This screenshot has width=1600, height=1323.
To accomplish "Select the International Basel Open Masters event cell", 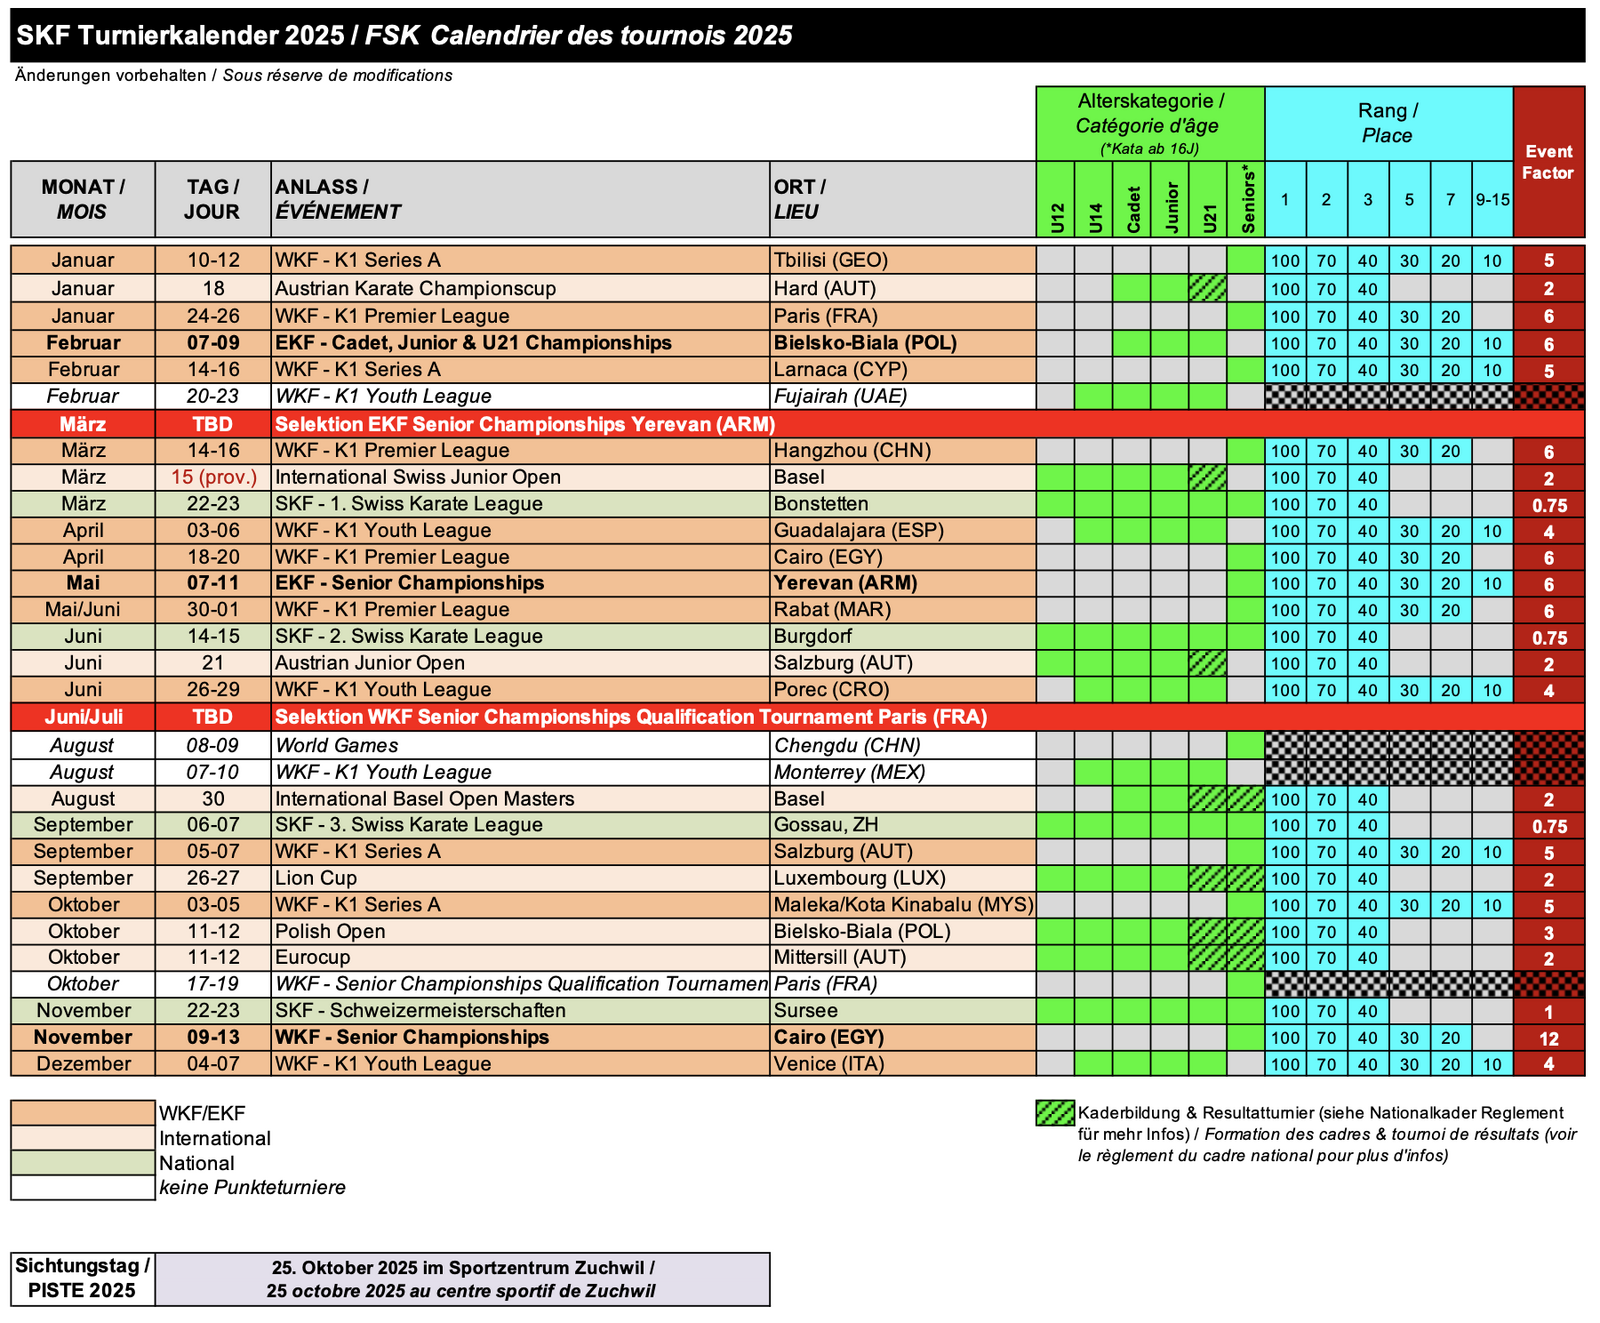I will coord(520,799).
